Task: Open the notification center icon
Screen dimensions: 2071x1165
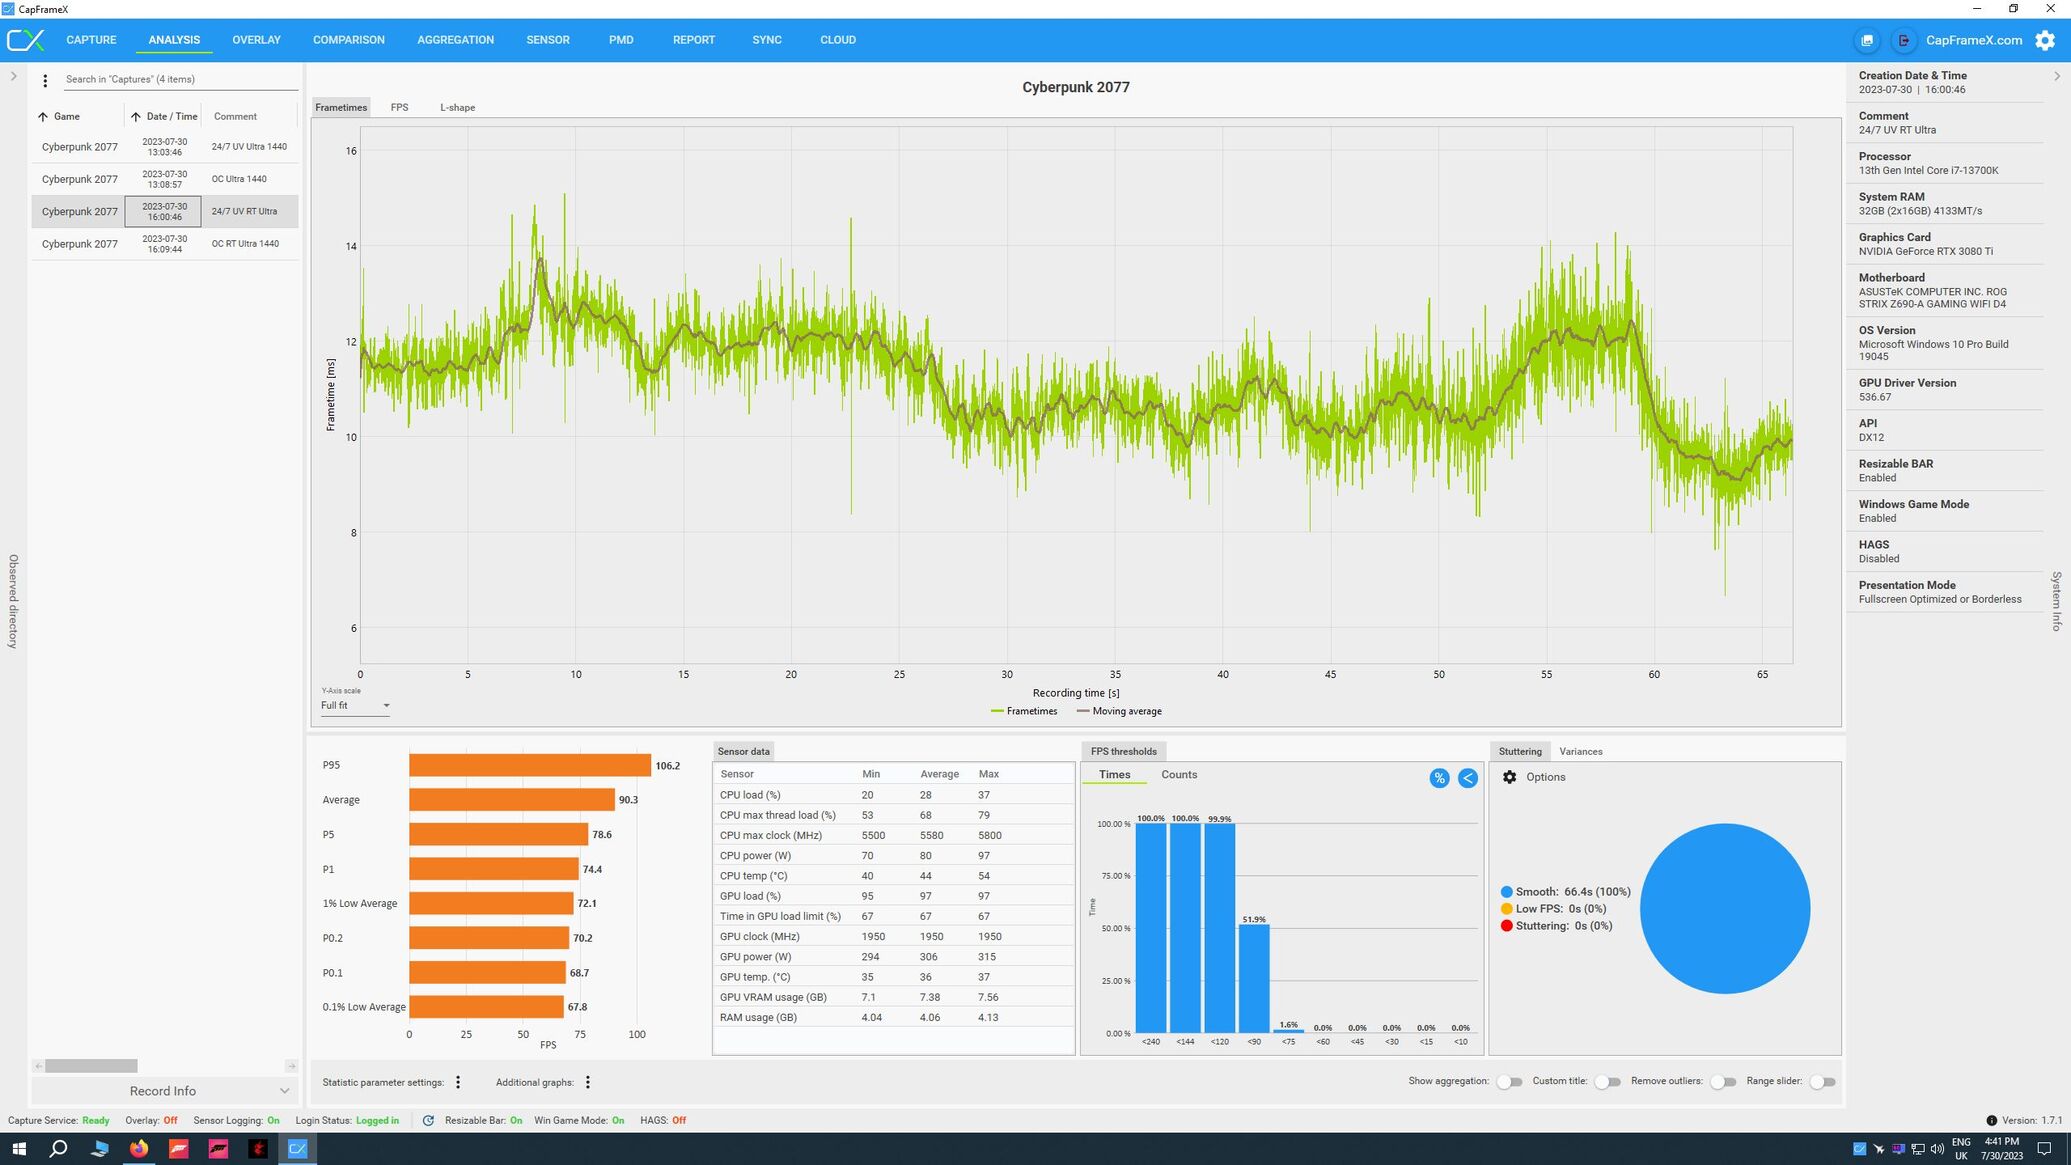Action: coord(2044,1148)
